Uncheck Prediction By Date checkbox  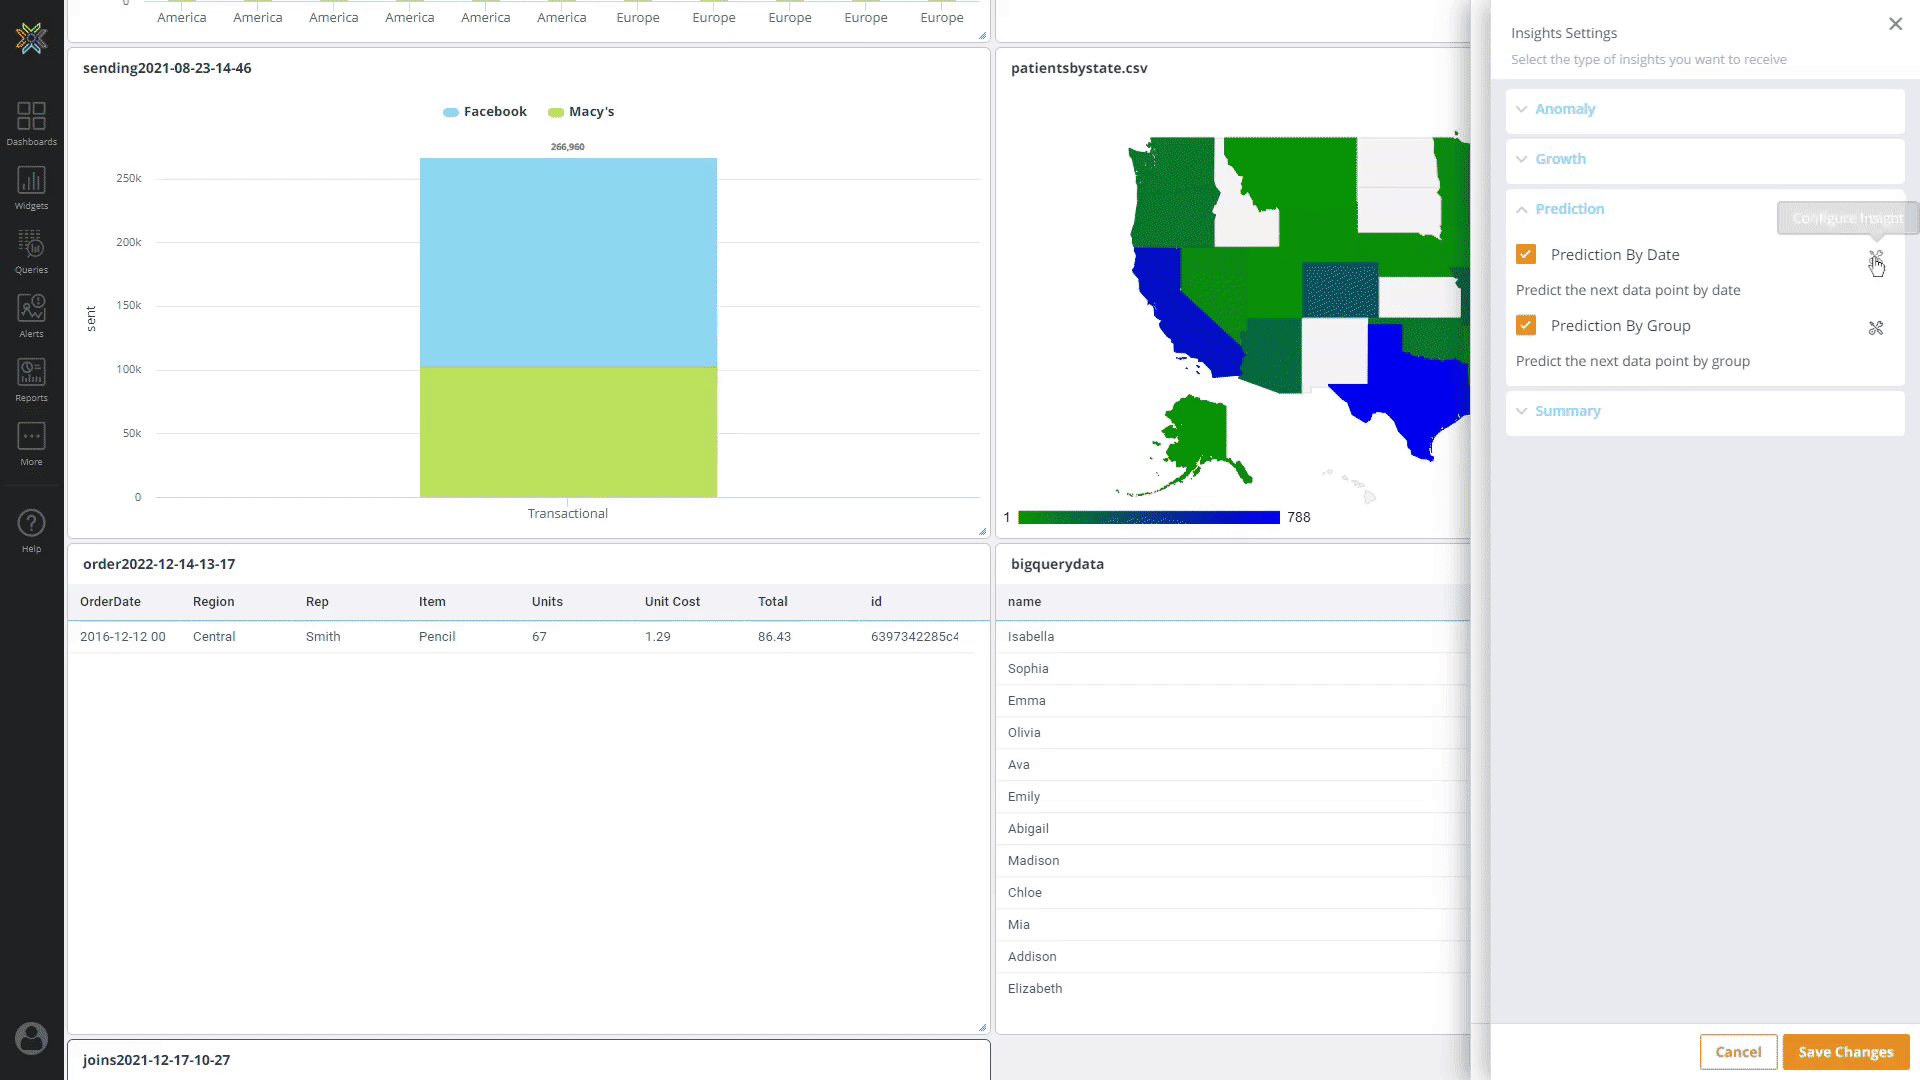(1525, 254)
